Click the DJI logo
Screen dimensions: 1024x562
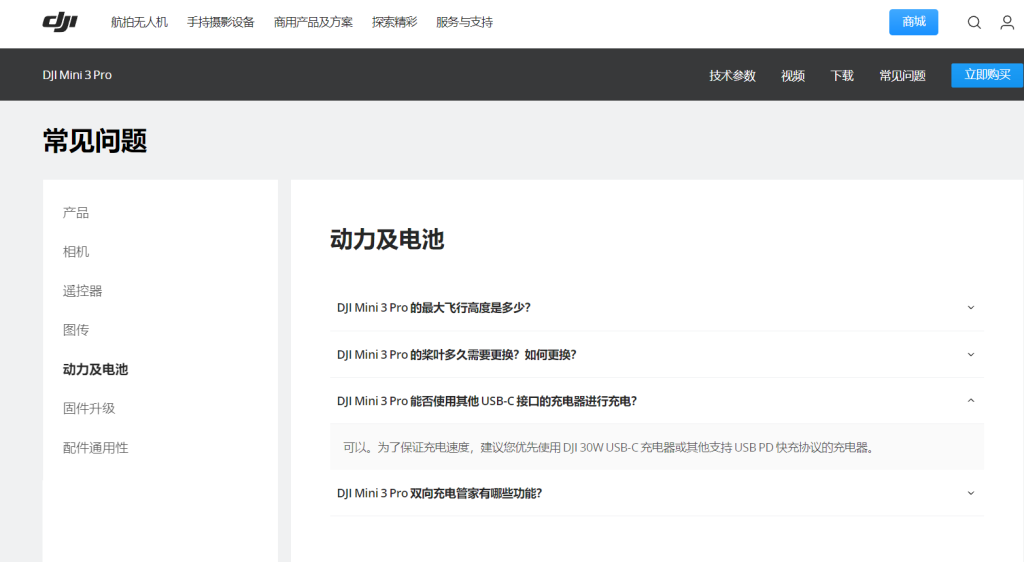(x=60, y=22)
